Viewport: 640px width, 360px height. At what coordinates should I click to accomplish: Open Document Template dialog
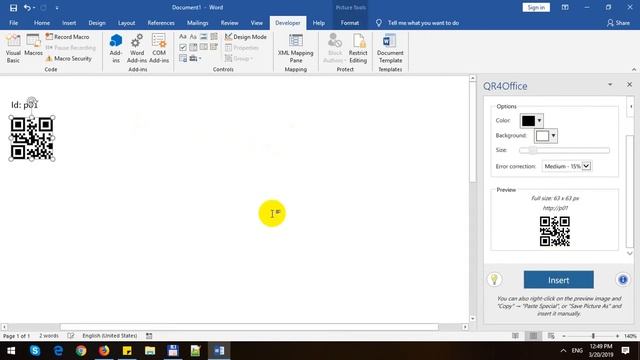click(x=390, y=48)
